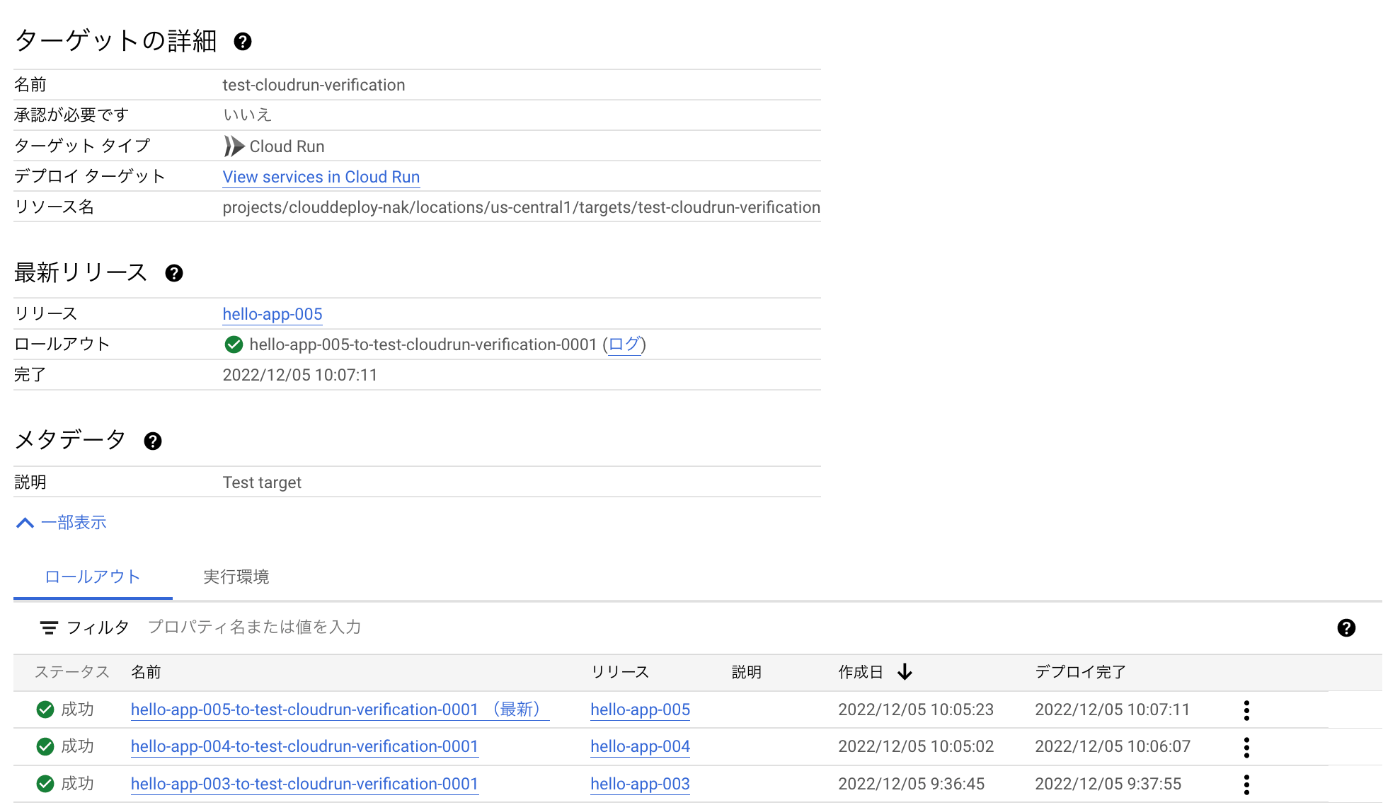The width and height of the screenshot is (1400, 805).
Task: Click the 作成日 column header label
Action: click(861, 672)
